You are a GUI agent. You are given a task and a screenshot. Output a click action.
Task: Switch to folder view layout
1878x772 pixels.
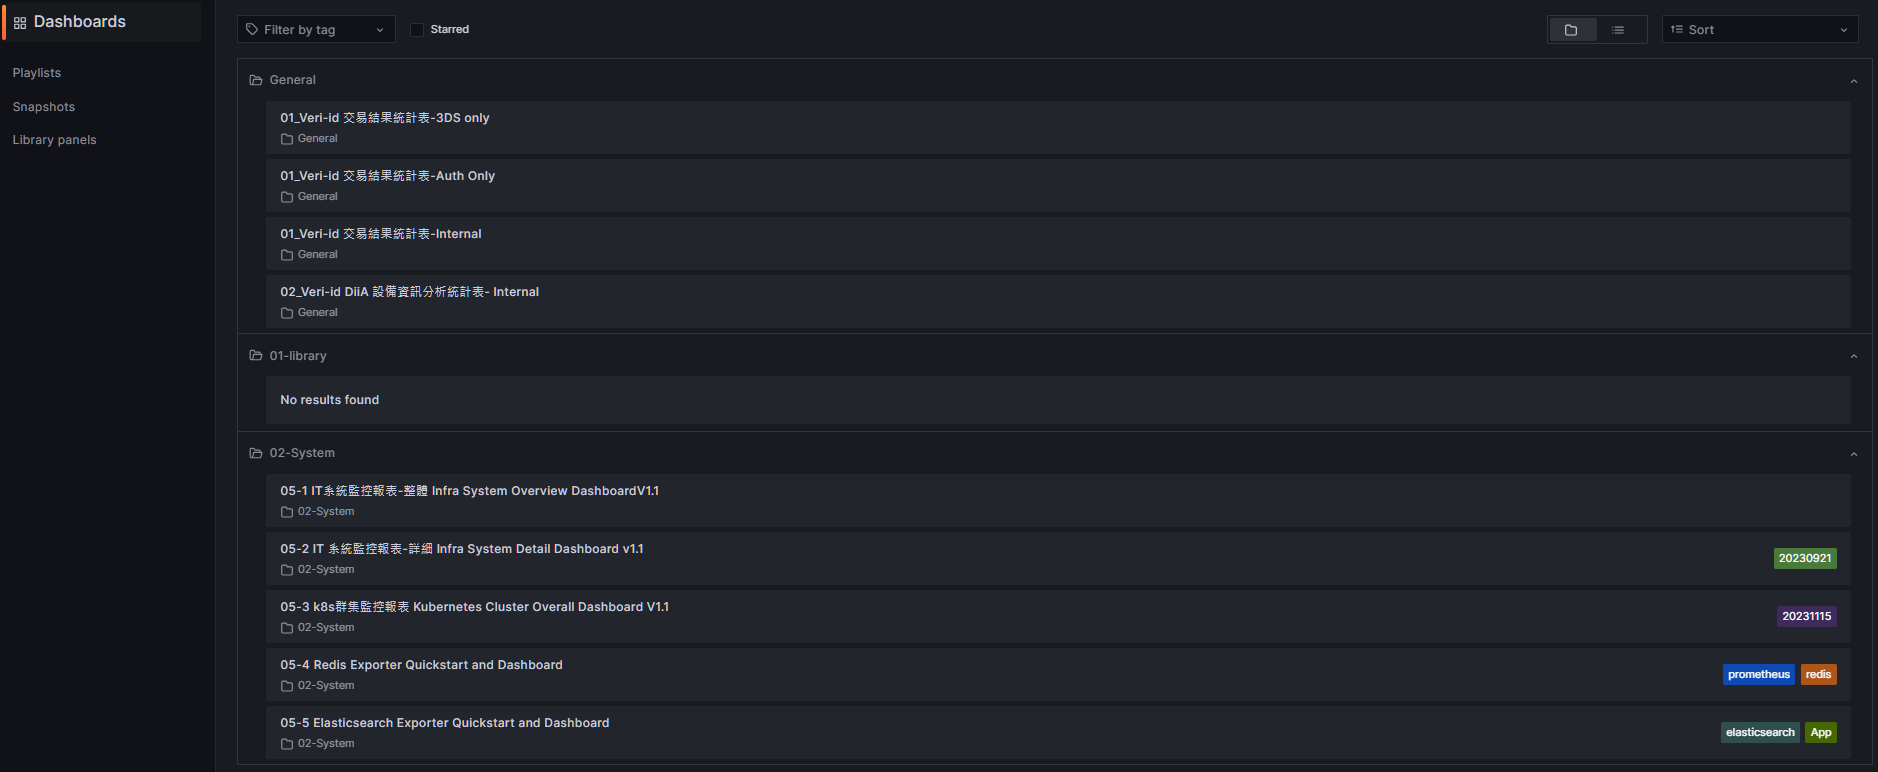pos(1571,30)
